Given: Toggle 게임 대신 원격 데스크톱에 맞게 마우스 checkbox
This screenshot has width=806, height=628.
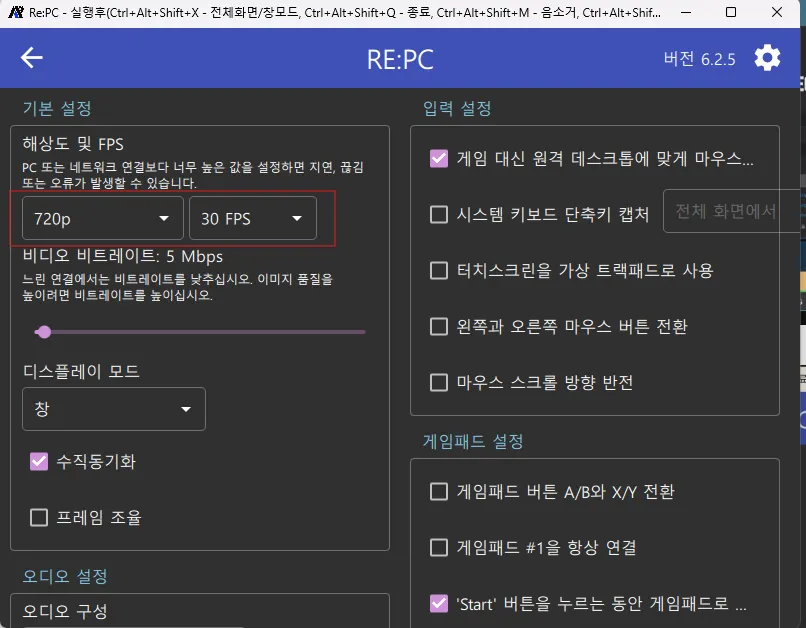Looking at the screenshot, I should (438, 158).
